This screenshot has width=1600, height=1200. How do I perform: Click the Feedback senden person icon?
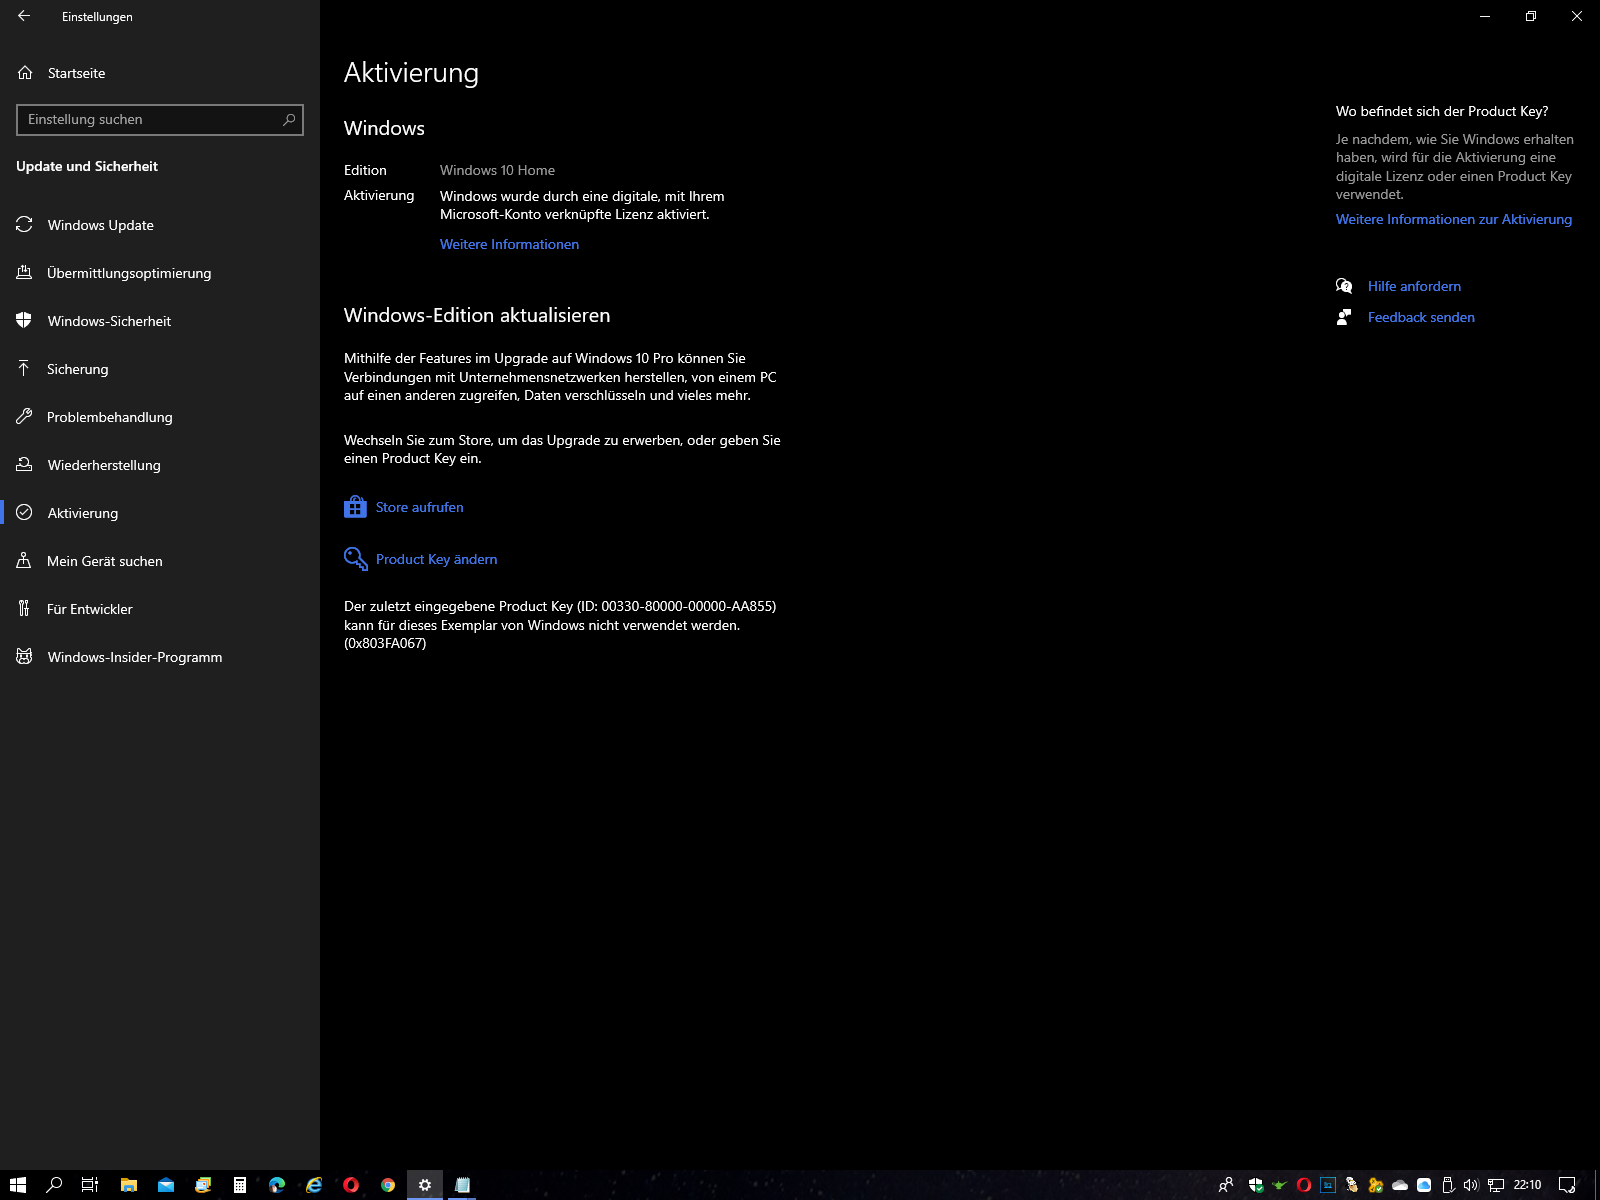pos(1344,317)
